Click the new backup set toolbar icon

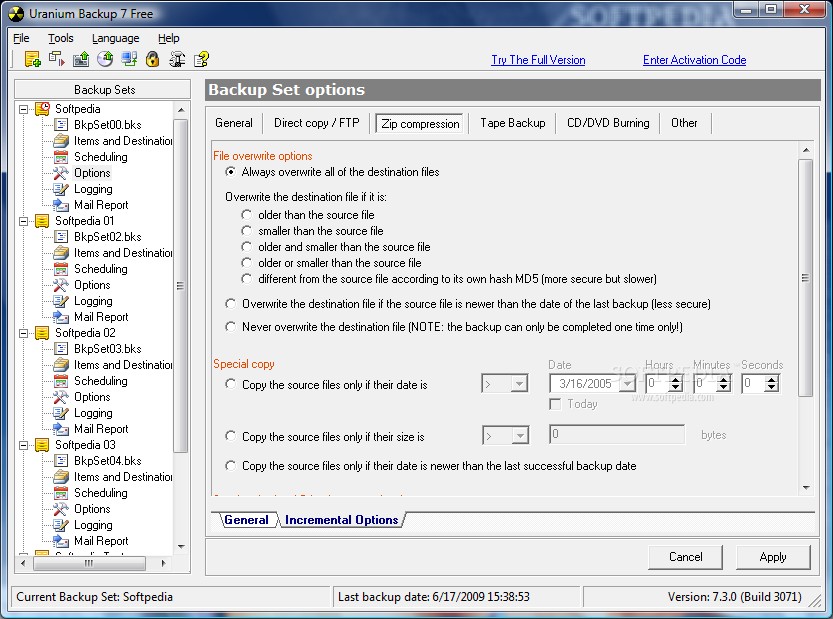(33, 59)
